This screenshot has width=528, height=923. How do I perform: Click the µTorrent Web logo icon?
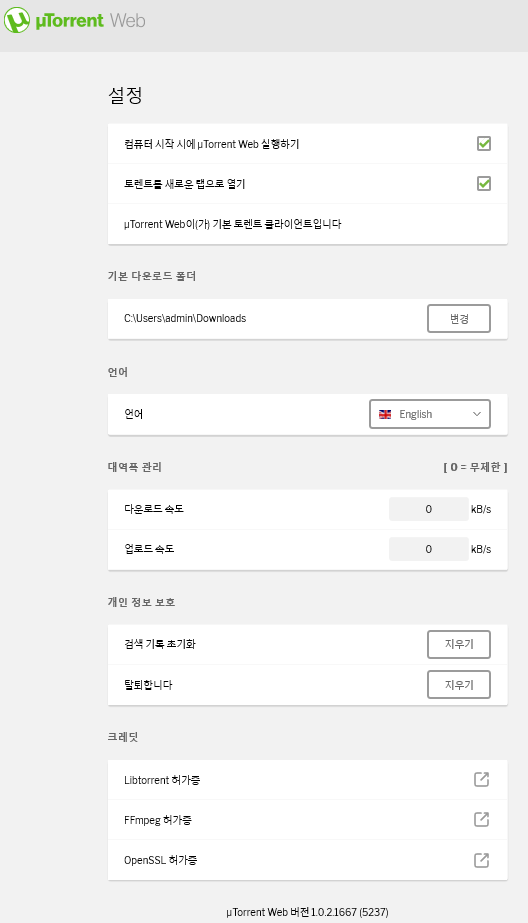[16, 20]
